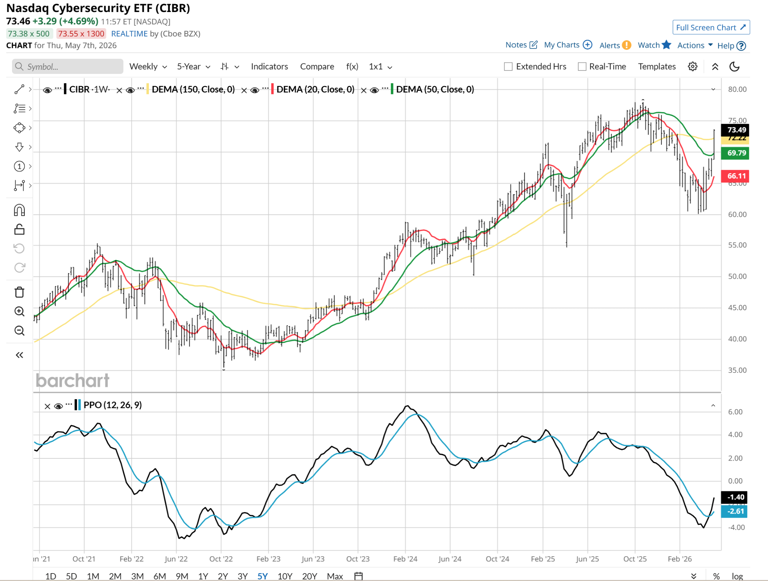The image size is (768, 581).
Task: Choose the shapes drawing tool
Action: 19,128
